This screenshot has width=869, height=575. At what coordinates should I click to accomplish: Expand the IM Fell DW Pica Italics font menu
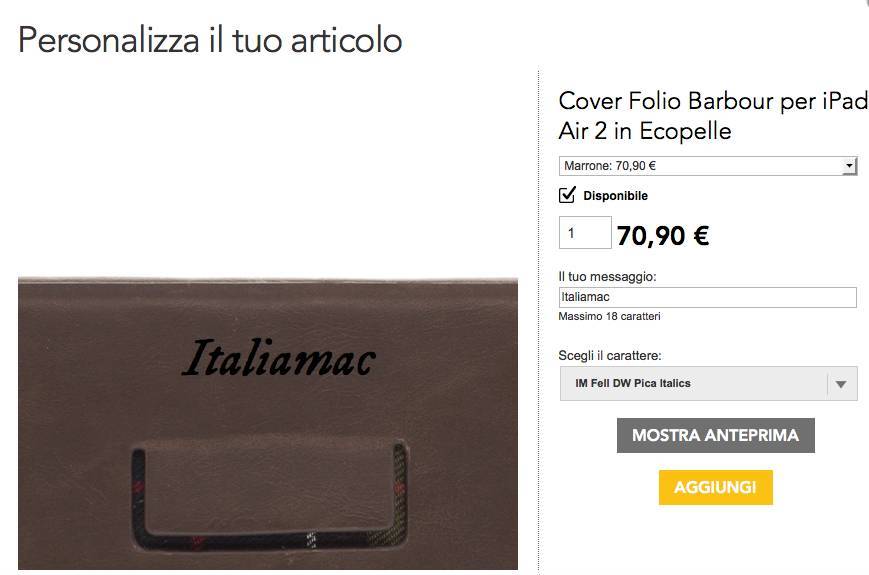coord(708,383)
